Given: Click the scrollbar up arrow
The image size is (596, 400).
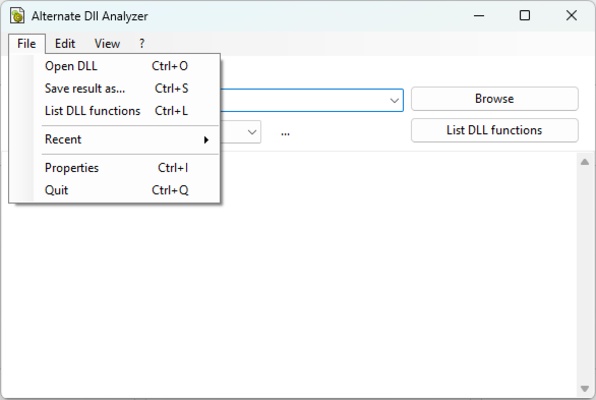Looking at the screenshot, I should click(585, 162).
